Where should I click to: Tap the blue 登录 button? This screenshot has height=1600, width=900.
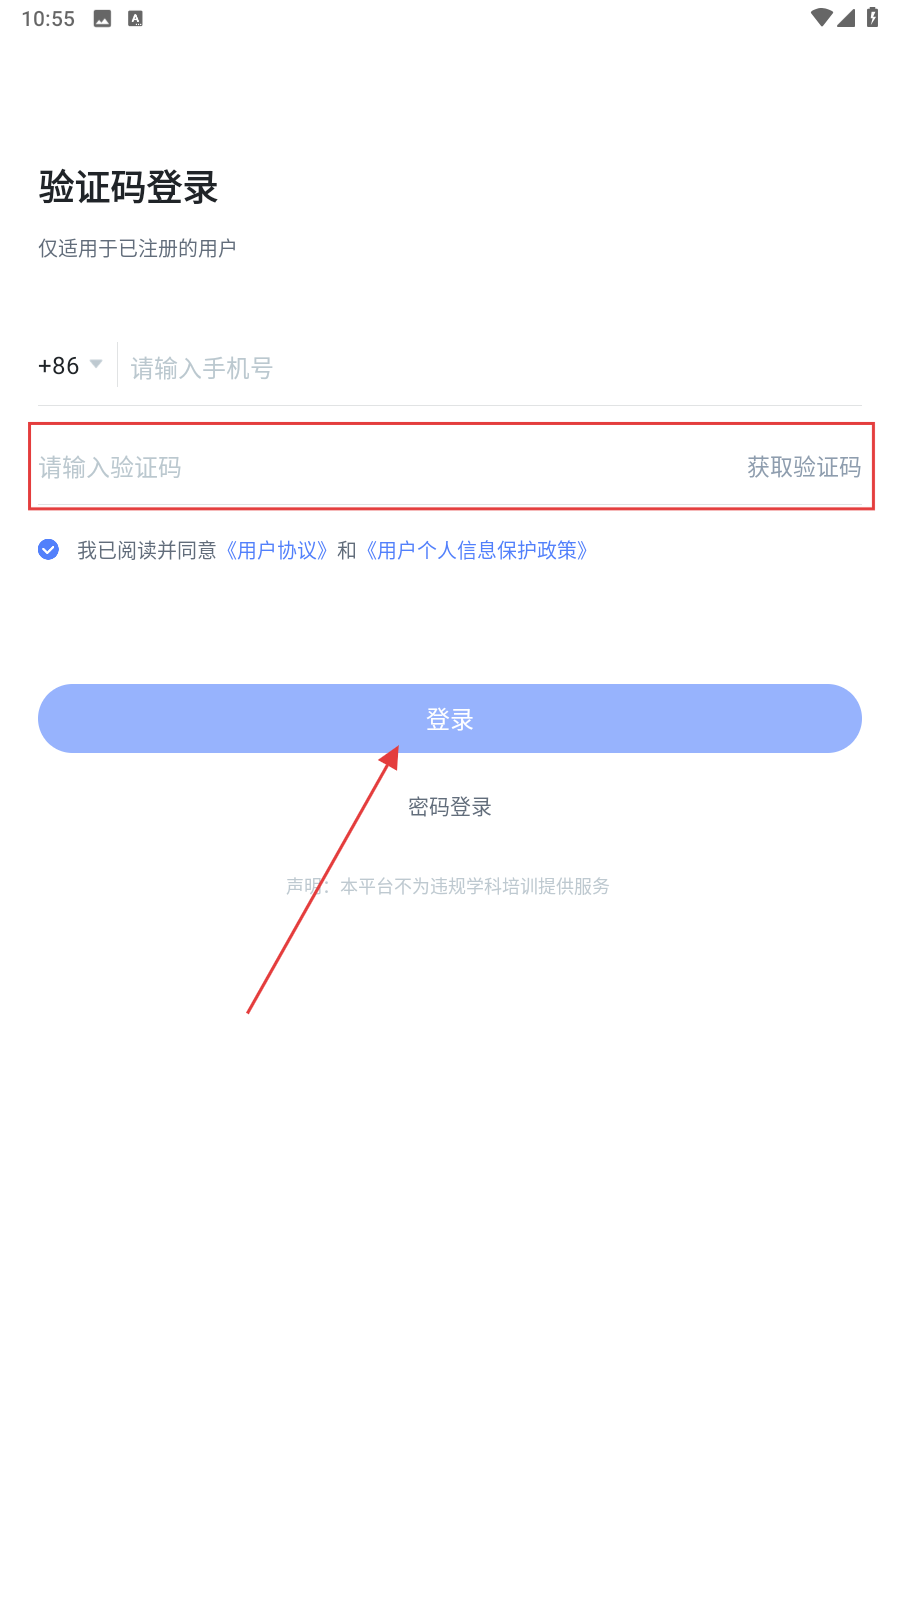[450, 718]
